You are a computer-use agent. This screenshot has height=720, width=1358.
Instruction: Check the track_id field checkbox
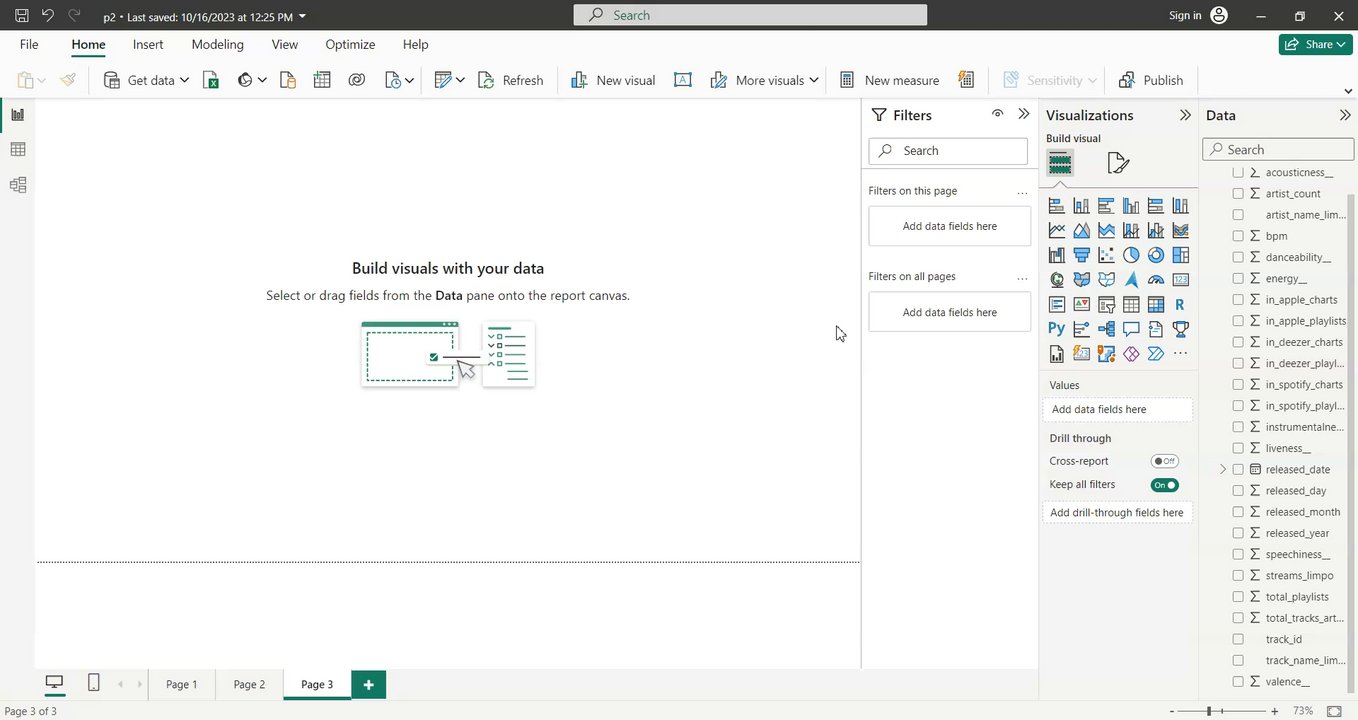point(1238,639)
